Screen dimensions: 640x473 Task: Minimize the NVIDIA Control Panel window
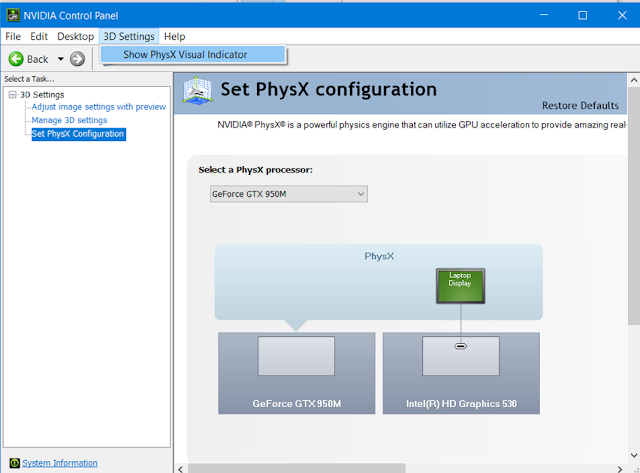click(544, 15)
